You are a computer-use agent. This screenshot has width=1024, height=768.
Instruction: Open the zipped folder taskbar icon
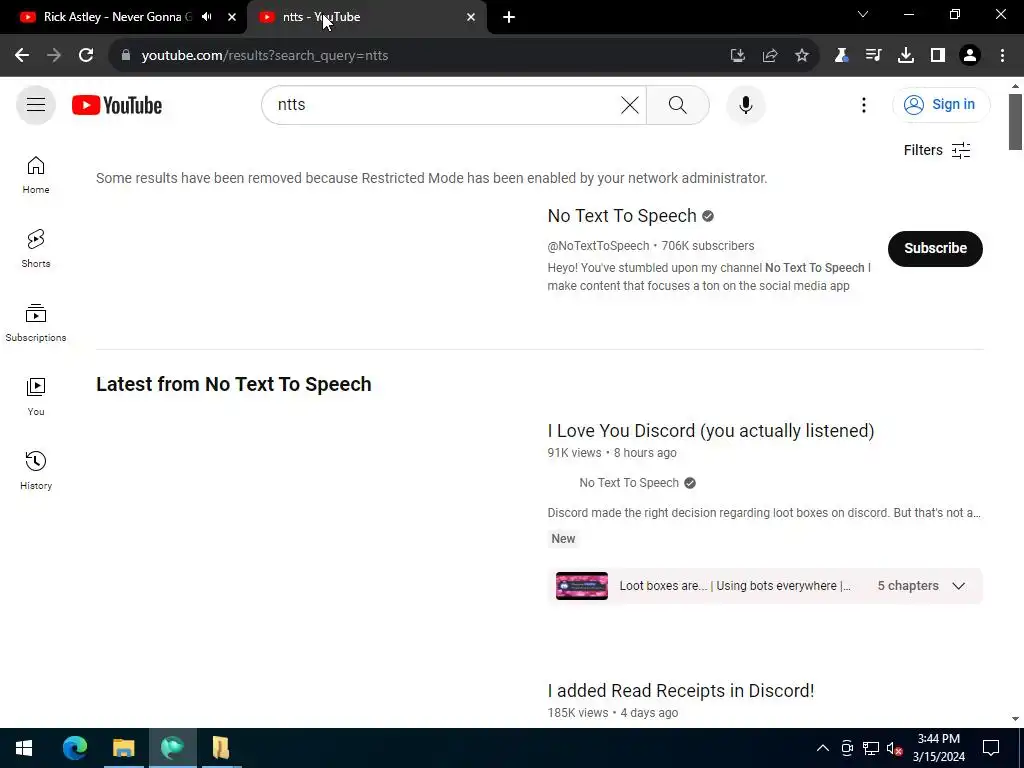click(x=221, y=748)
